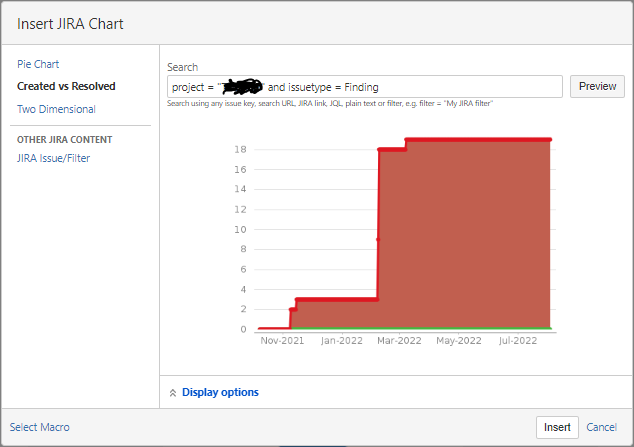This screenshot has height=447, width=634.
Task: Select Created vs Resolved chart type
Action: coord(66,86)
